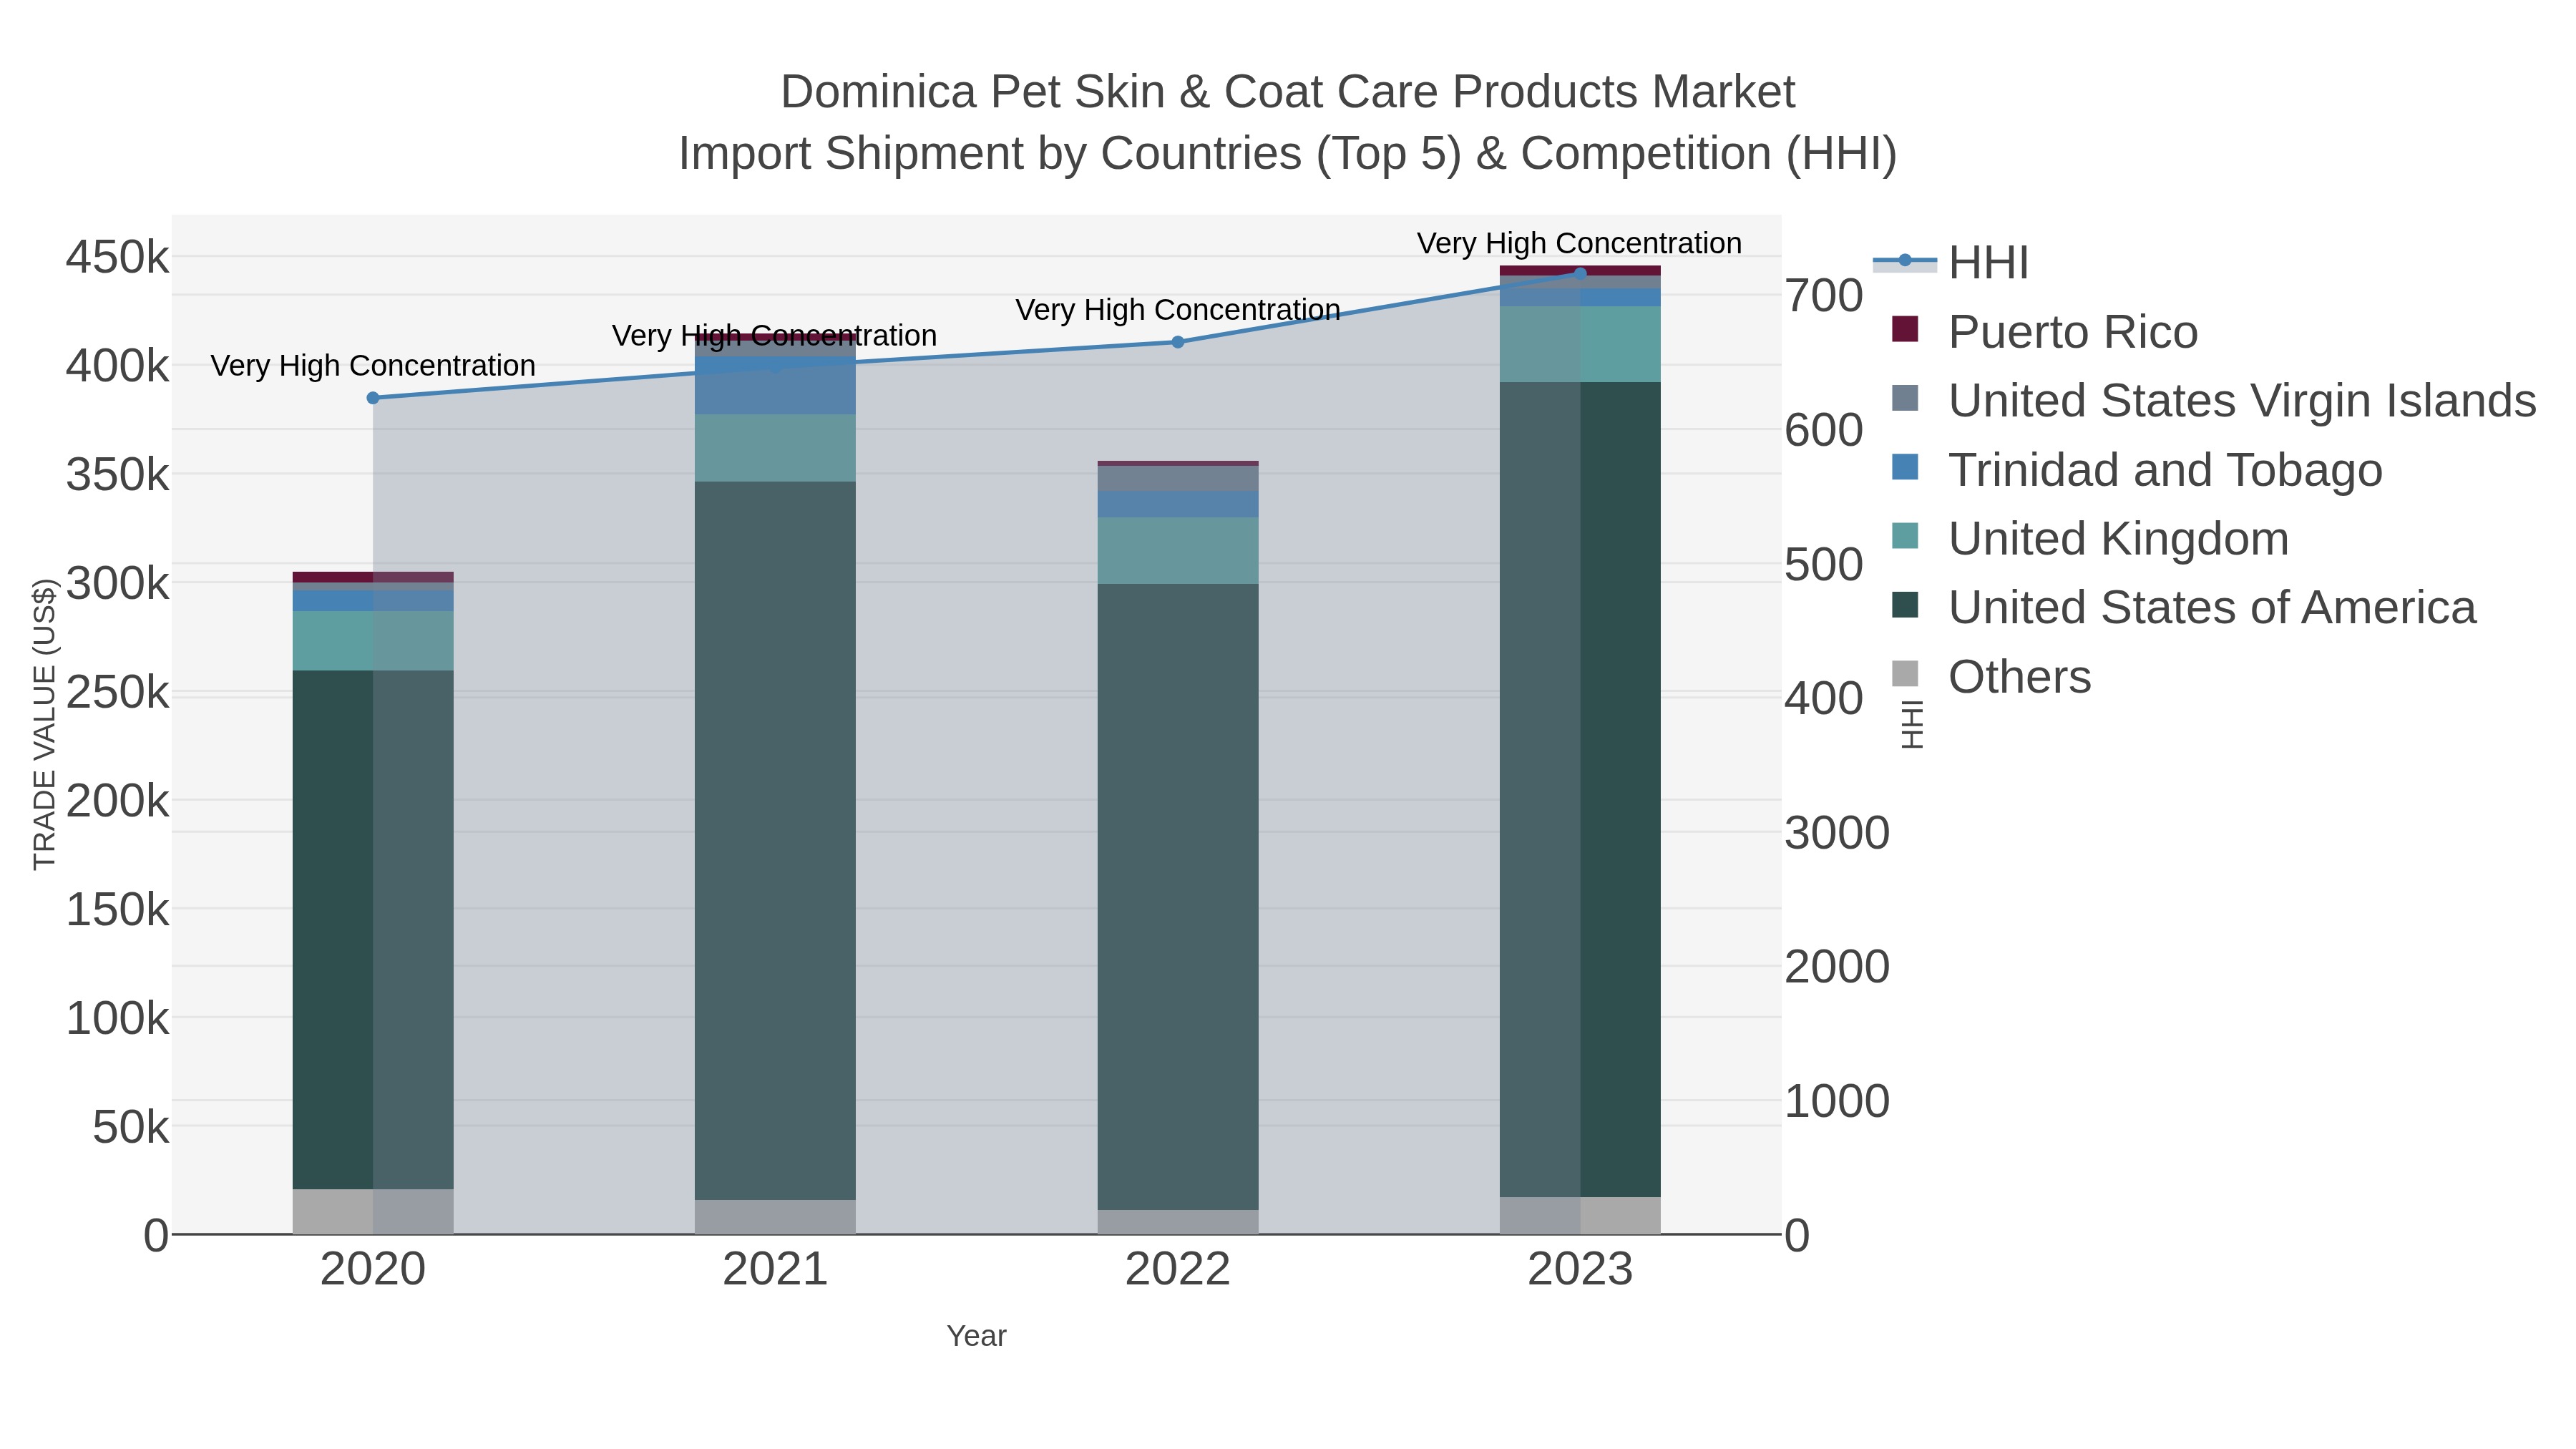
Task: Click the 2022 Very High Concentration annotation
Action: coord(1178,310)
